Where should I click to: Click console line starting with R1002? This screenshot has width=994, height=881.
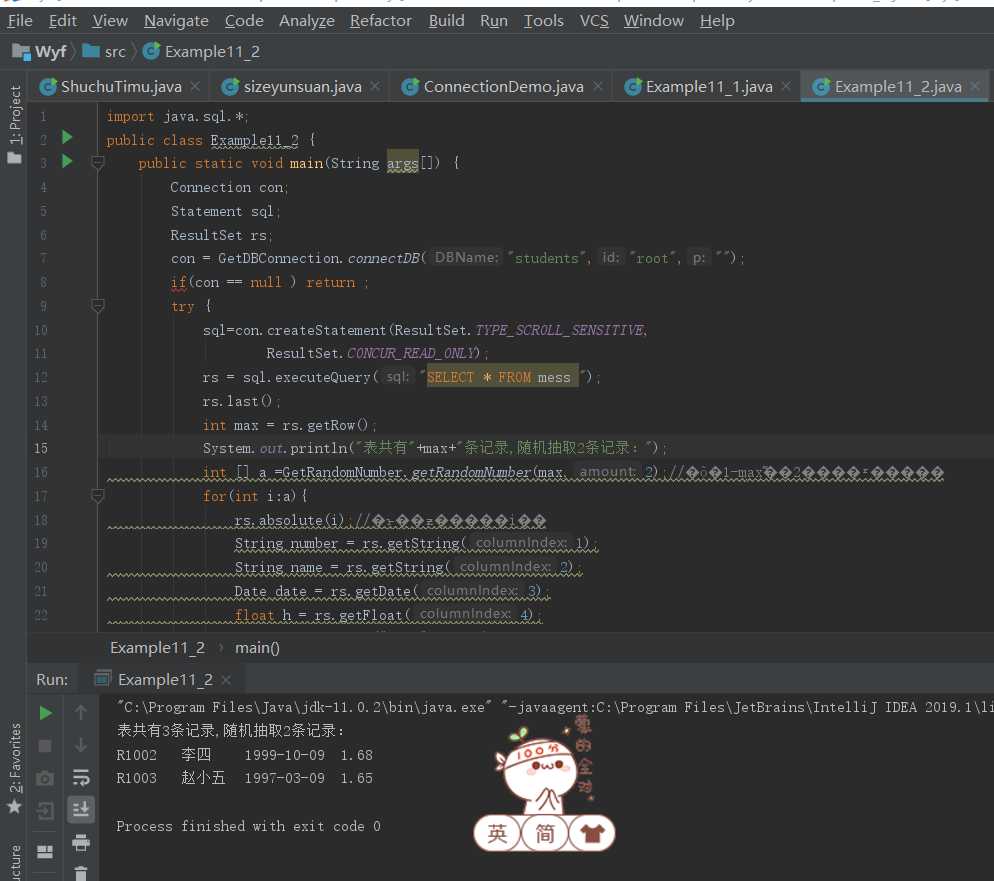pyautogui.click(x=245, y=755)
